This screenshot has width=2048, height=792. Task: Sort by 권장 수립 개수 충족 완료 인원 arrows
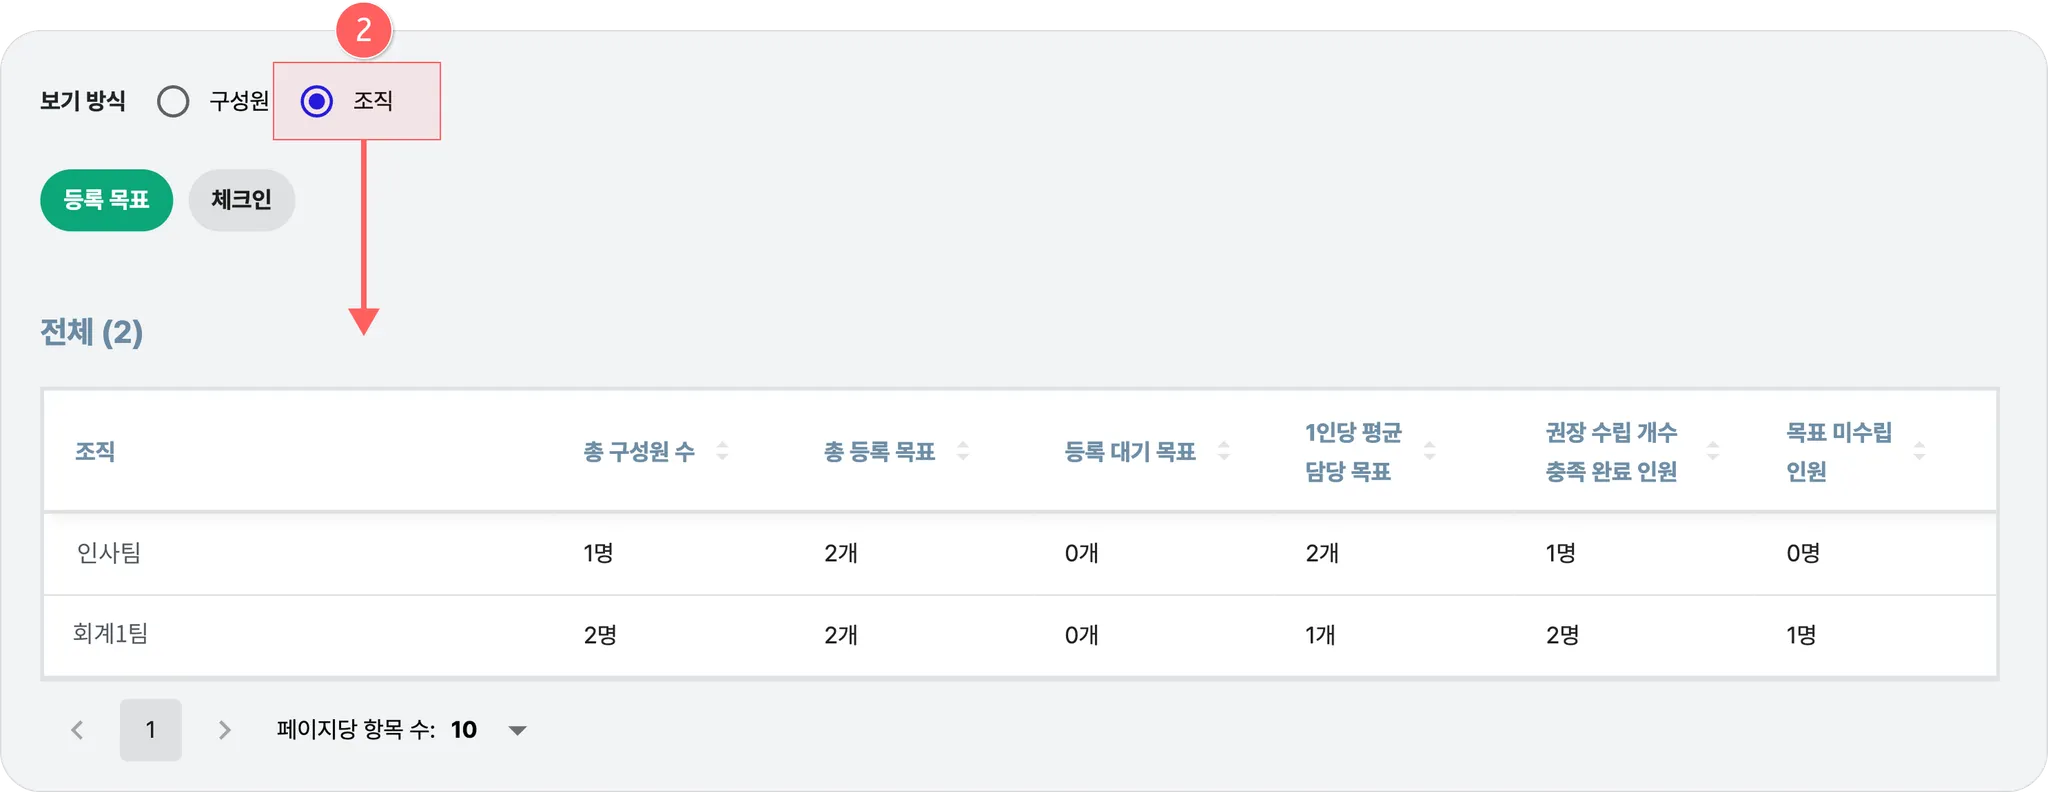1713,451
